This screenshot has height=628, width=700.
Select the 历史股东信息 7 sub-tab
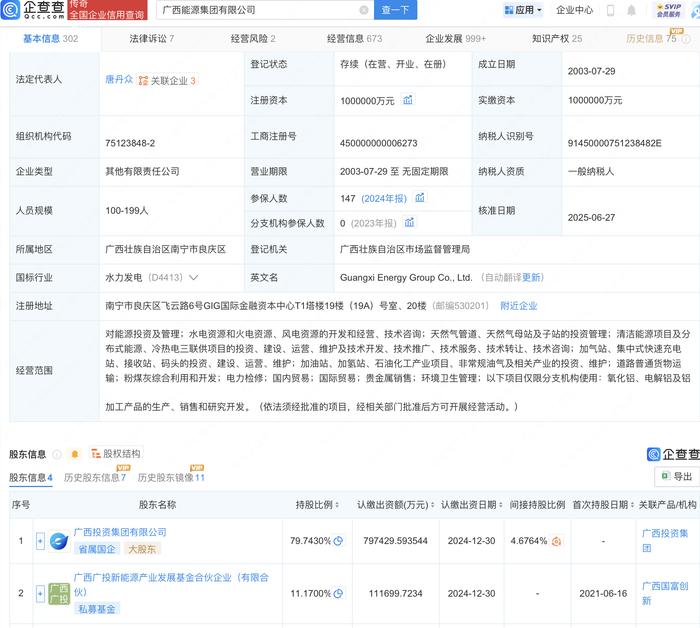95,478
